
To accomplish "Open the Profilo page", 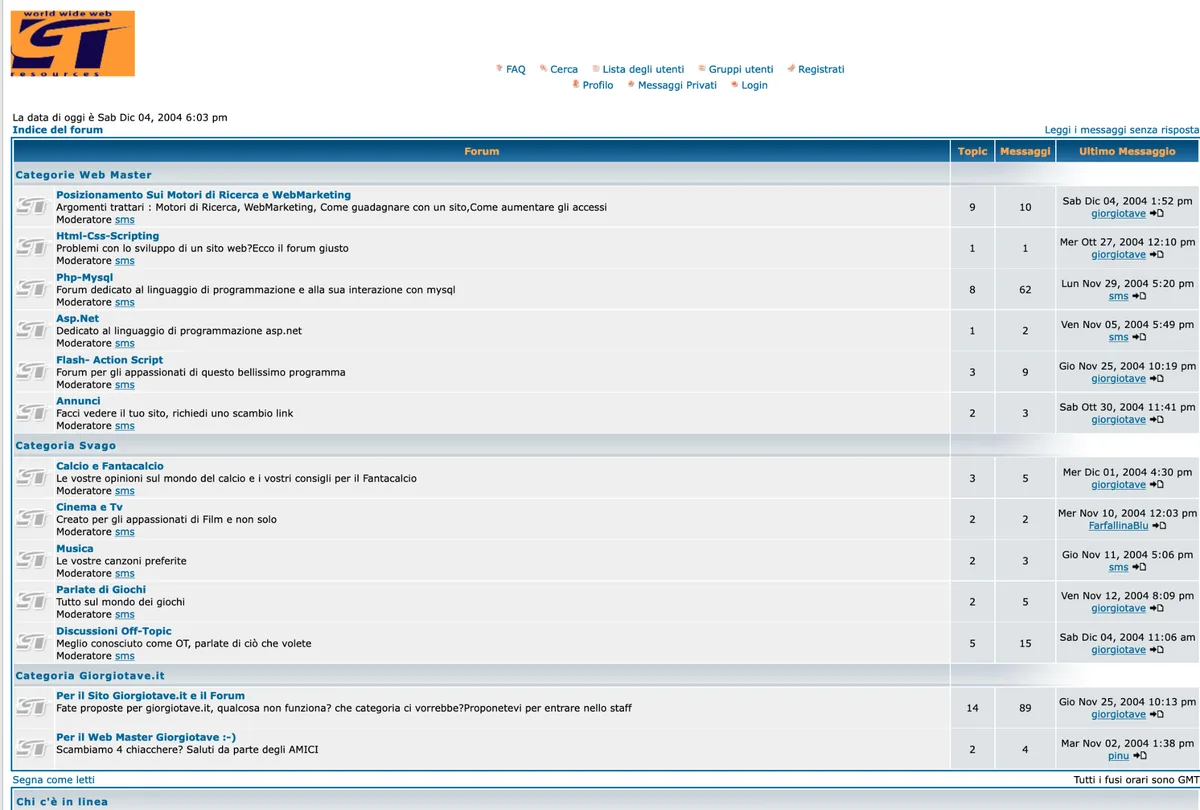I will point(598,85).
